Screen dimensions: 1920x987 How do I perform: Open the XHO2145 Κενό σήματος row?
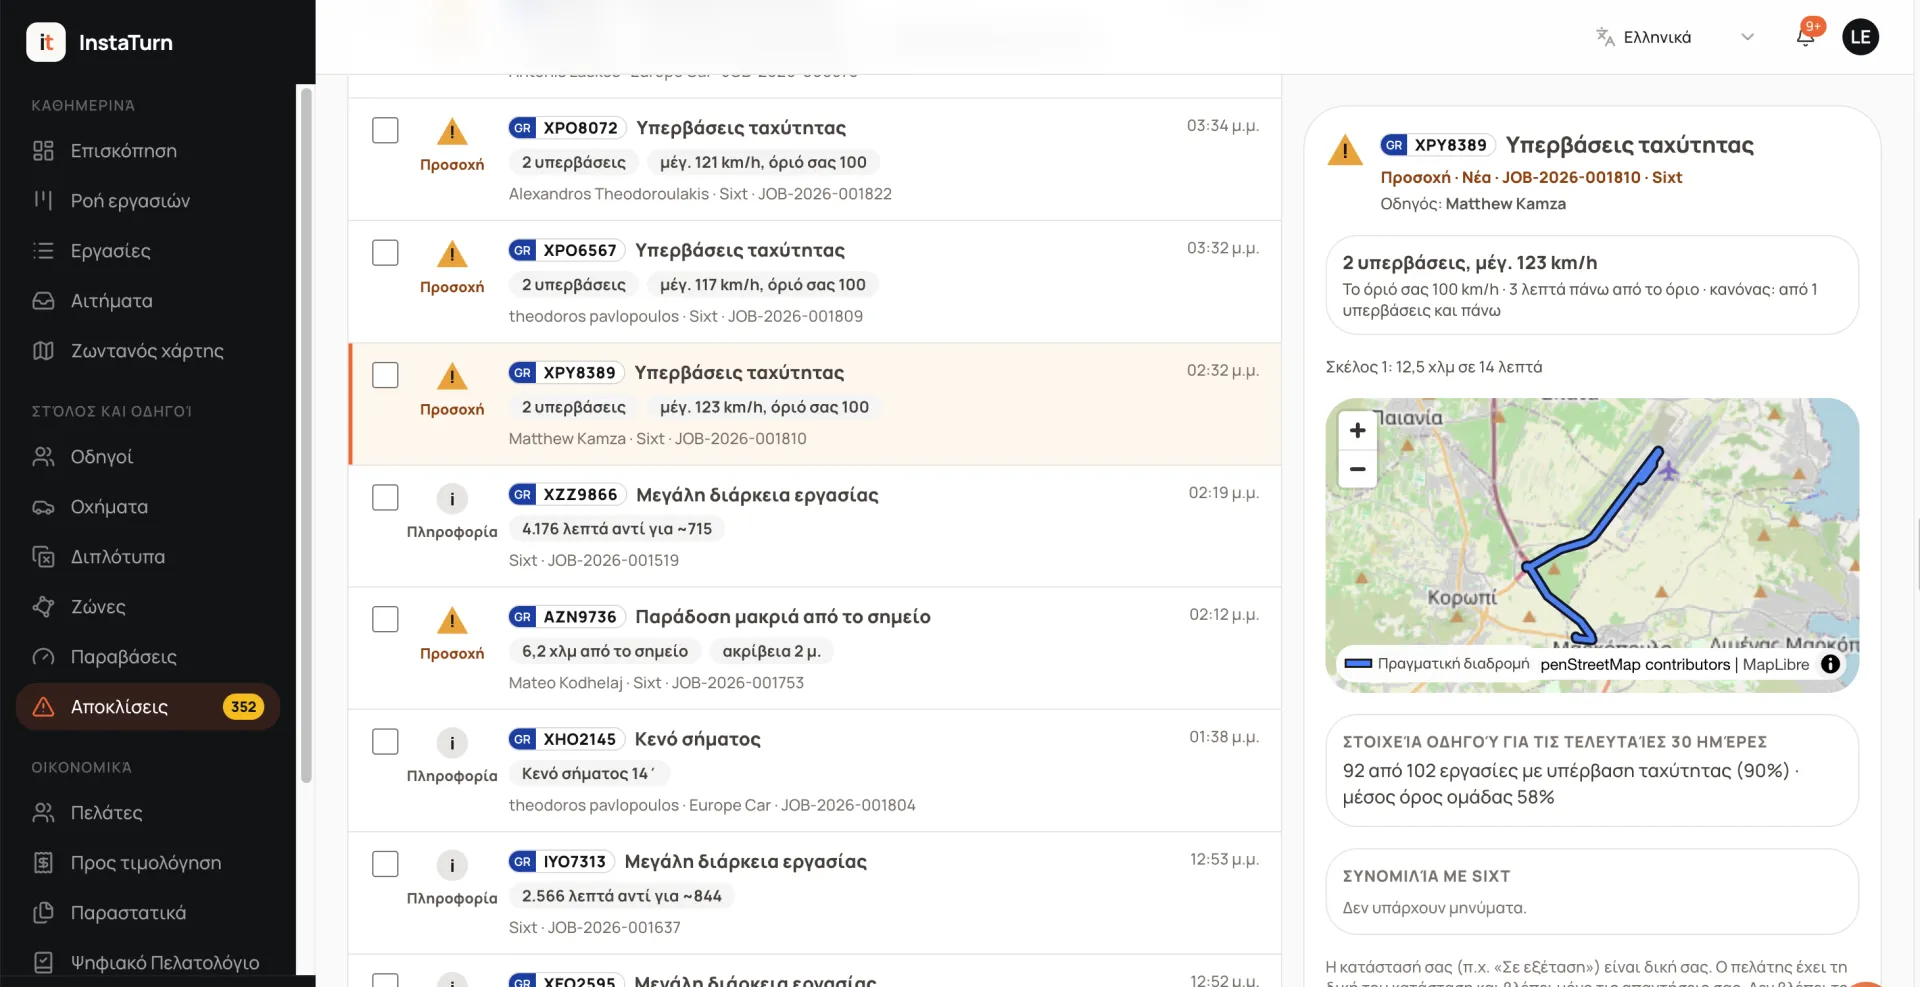(x=815, y=771)
